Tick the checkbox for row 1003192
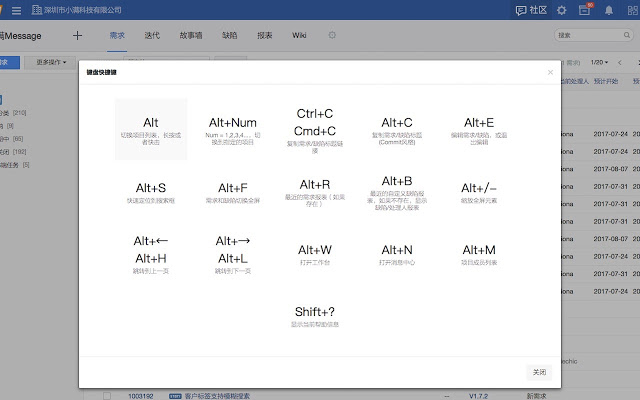Image resolution: width=640 pixels, height=400 pixels. click(106, 396)
